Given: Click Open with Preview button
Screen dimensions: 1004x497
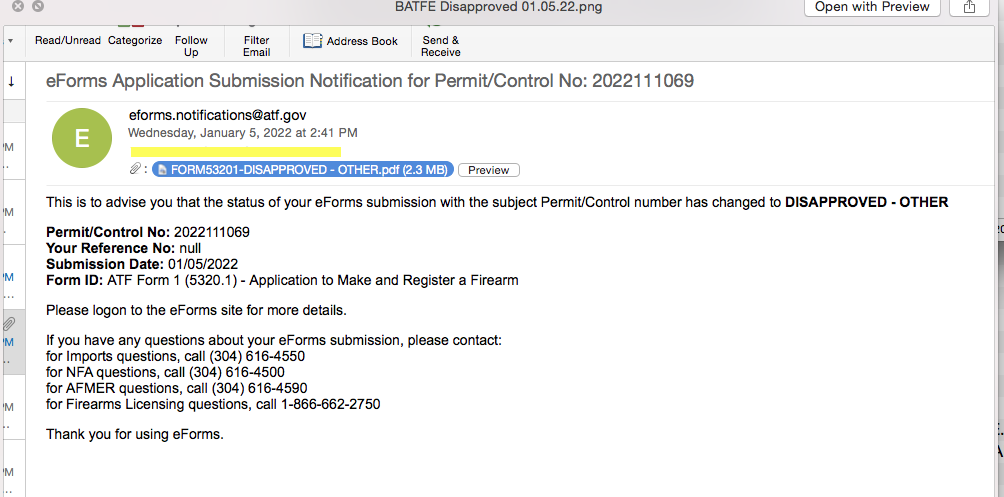Looking at the screenshot, I should 872,7.
